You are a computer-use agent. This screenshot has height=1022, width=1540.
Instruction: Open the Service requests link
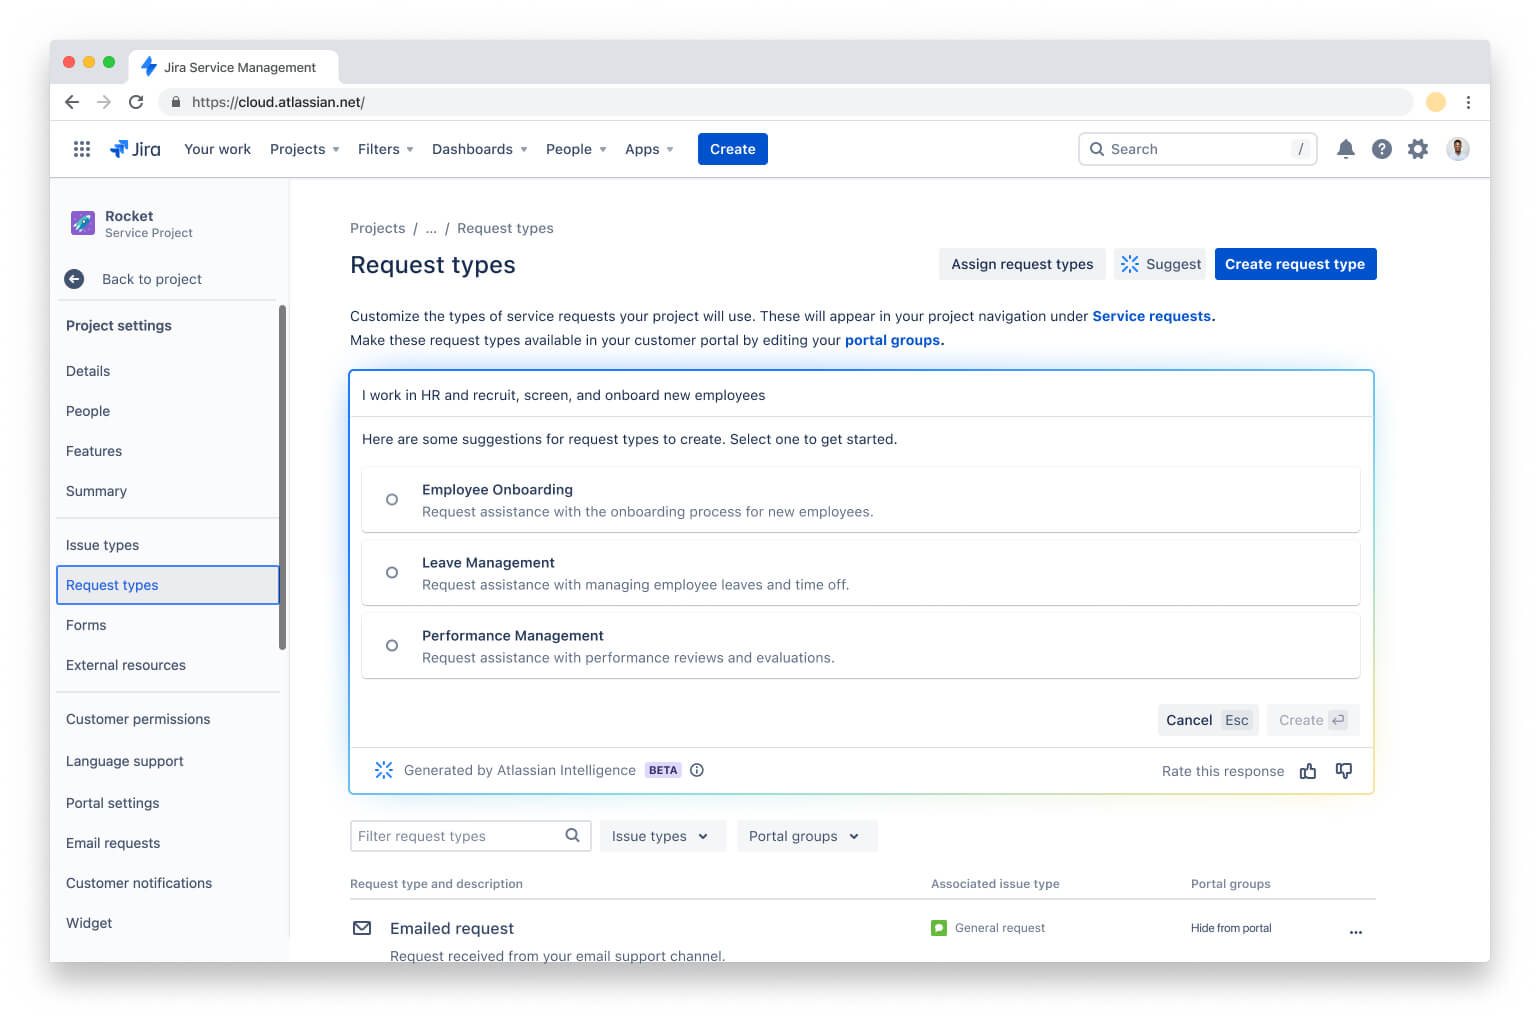coord(1151,315)
